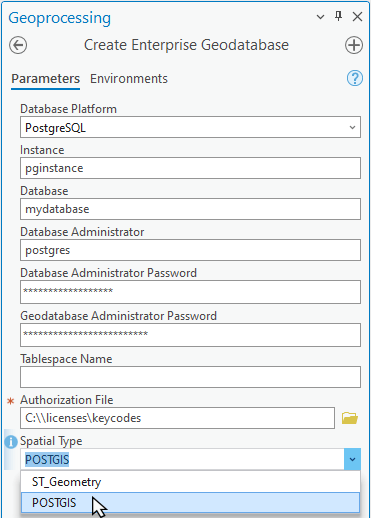Viewport: 371px width, 518px height.
Task: Click the Instance field containing pginstance
Action: point(190,168)
